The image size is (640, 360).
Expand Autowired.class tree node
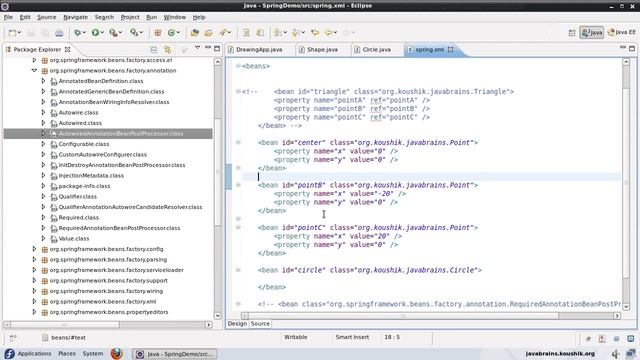[x=43, y=123]
